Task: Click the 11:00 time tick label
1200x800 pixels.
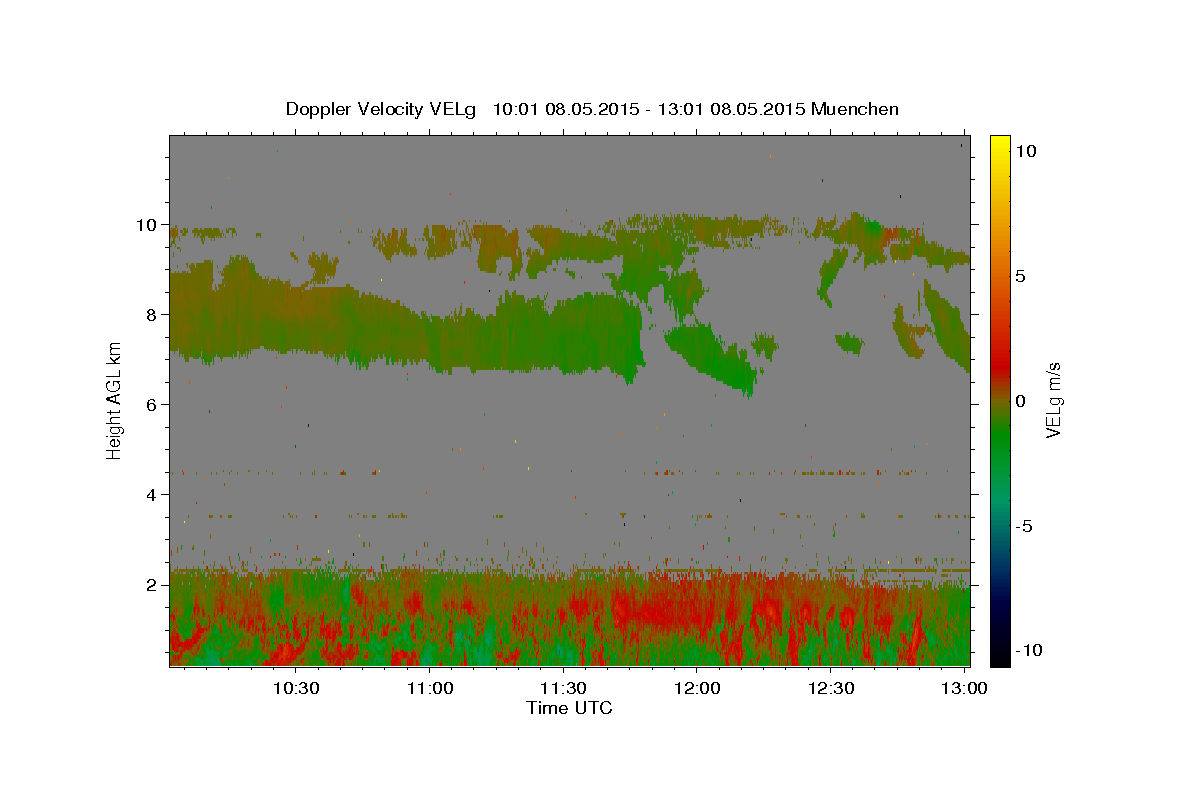Action: (431, 688)
